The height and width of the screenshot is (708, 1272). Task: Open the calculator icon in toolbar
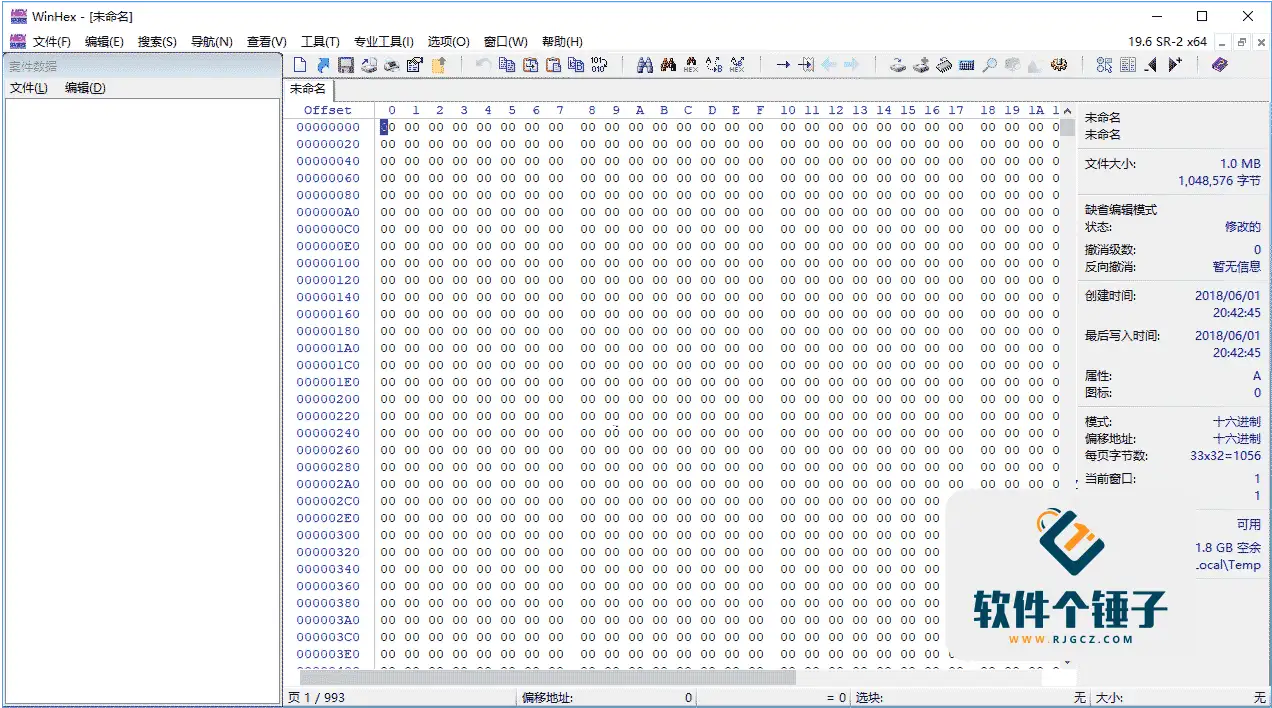[x=966, y=65]
